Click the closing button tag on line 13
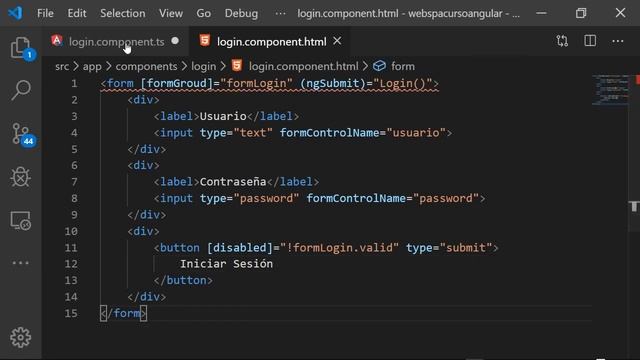The height and width of the screenshot is (360, 640). pyautogui.click(x=183, y=280)
